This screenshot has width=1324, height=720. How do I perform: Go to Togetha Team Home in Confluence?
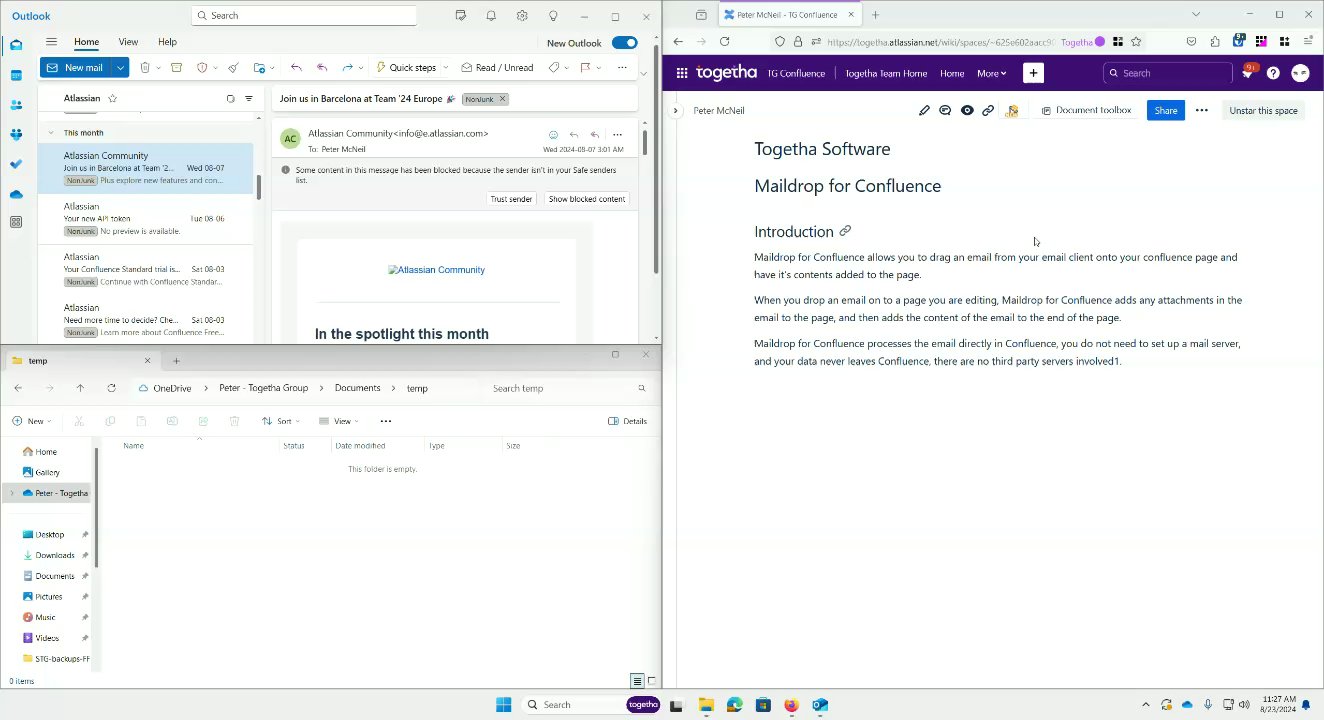886,73
